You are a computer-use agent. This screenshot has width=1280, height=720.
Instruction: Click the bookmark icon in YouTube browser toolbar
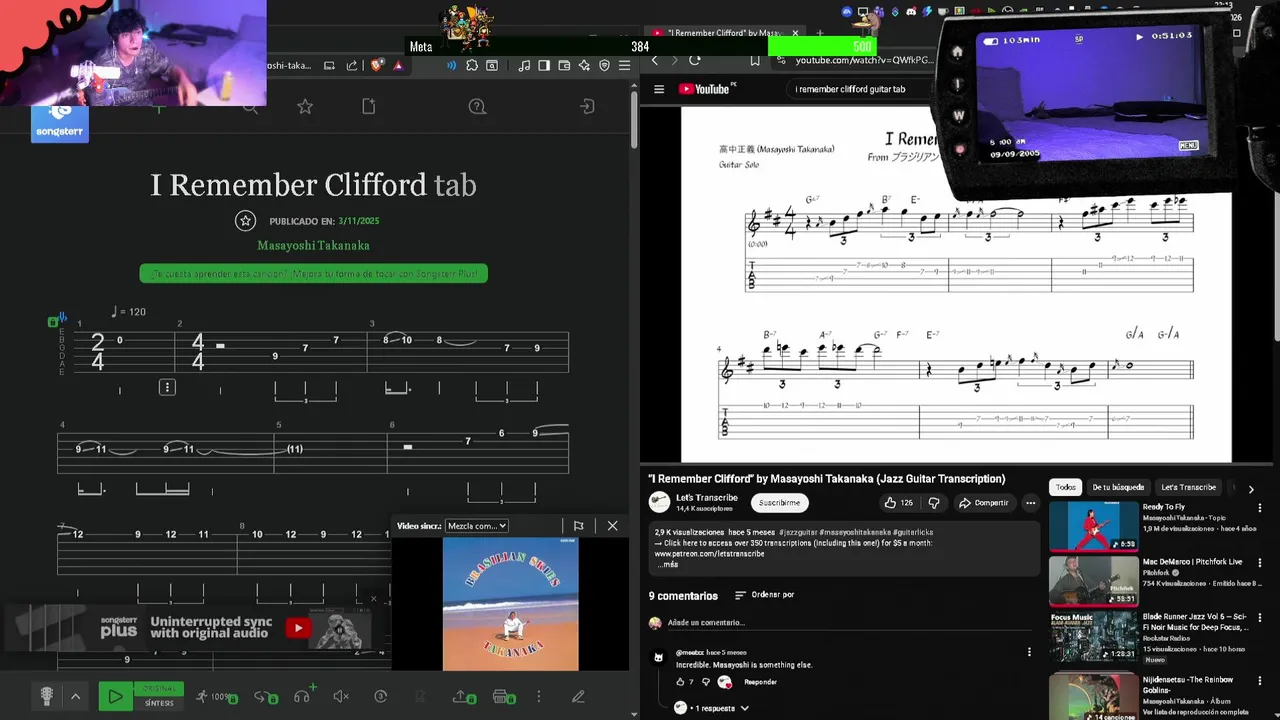click(755, 60)
